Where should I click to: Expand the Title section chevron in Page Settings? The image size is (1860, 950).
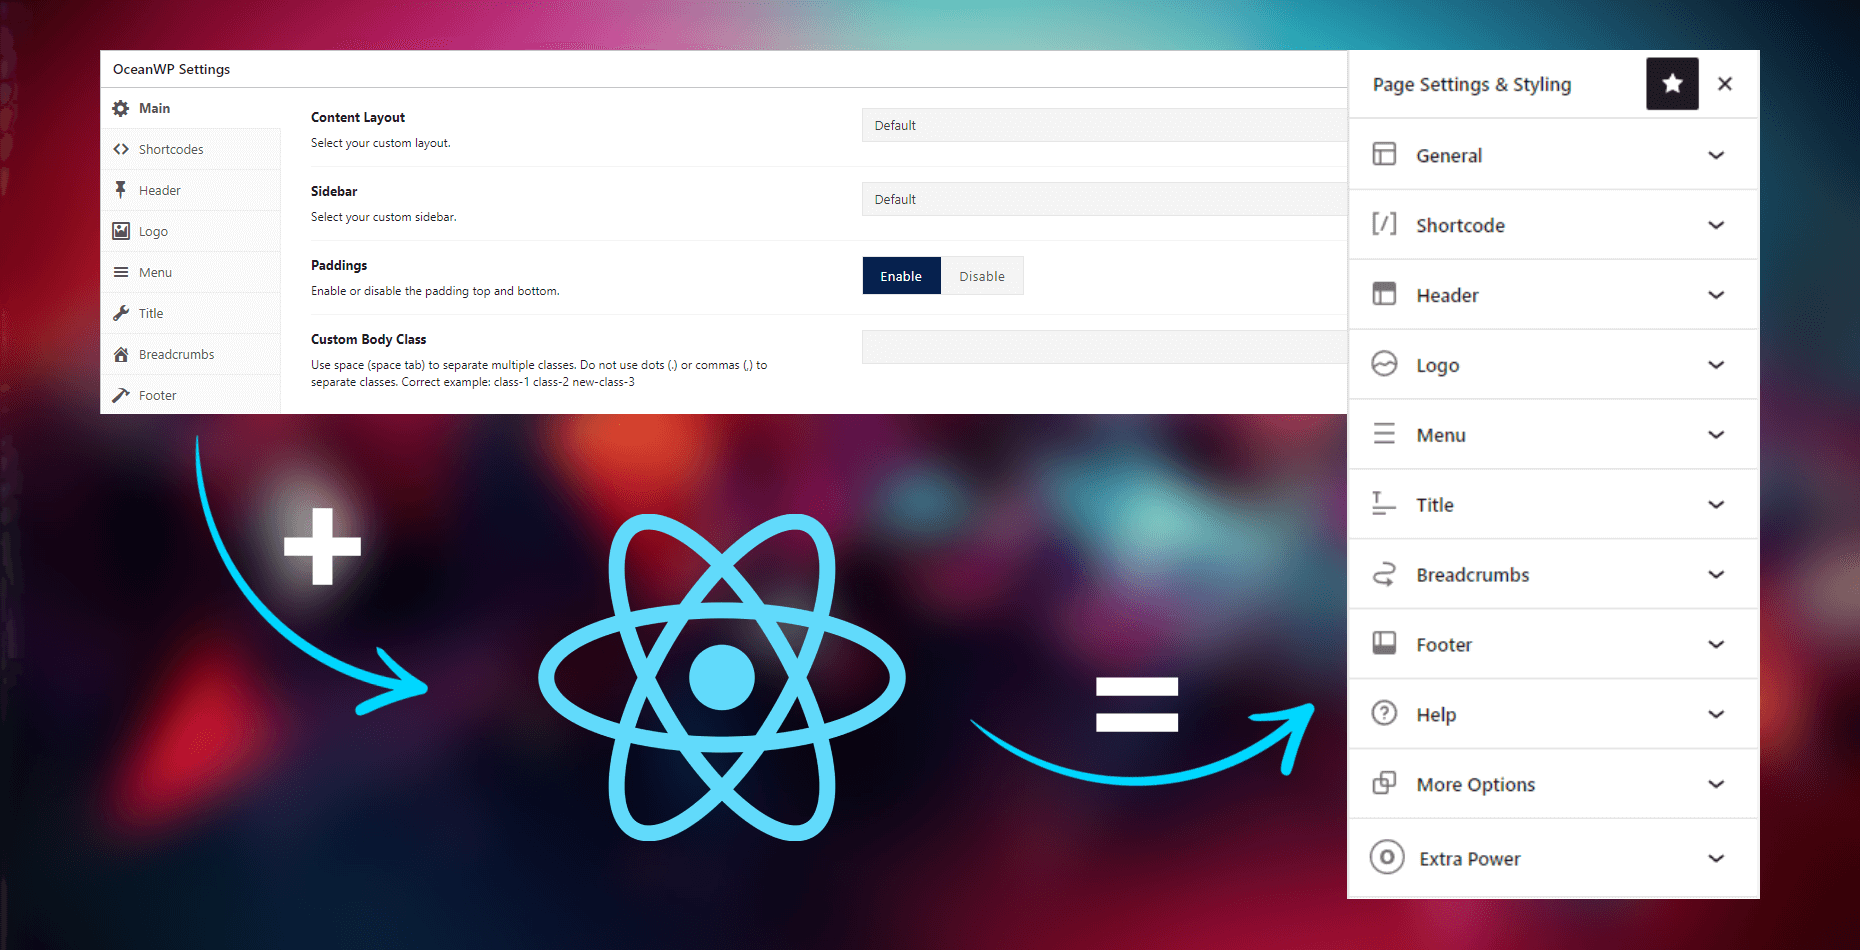[x=1716, y=505]
